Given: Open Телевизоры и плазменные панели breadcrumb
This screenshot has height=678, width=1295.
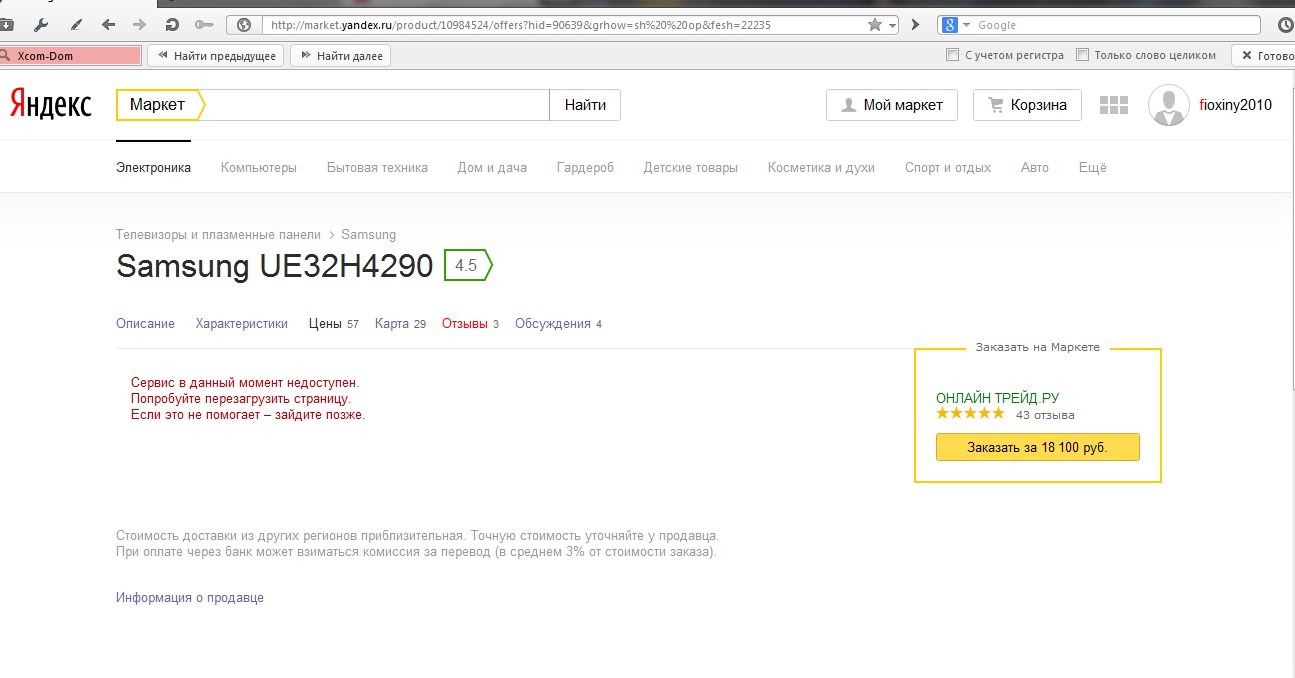Looking at the screenshot, I should [218, 235].
